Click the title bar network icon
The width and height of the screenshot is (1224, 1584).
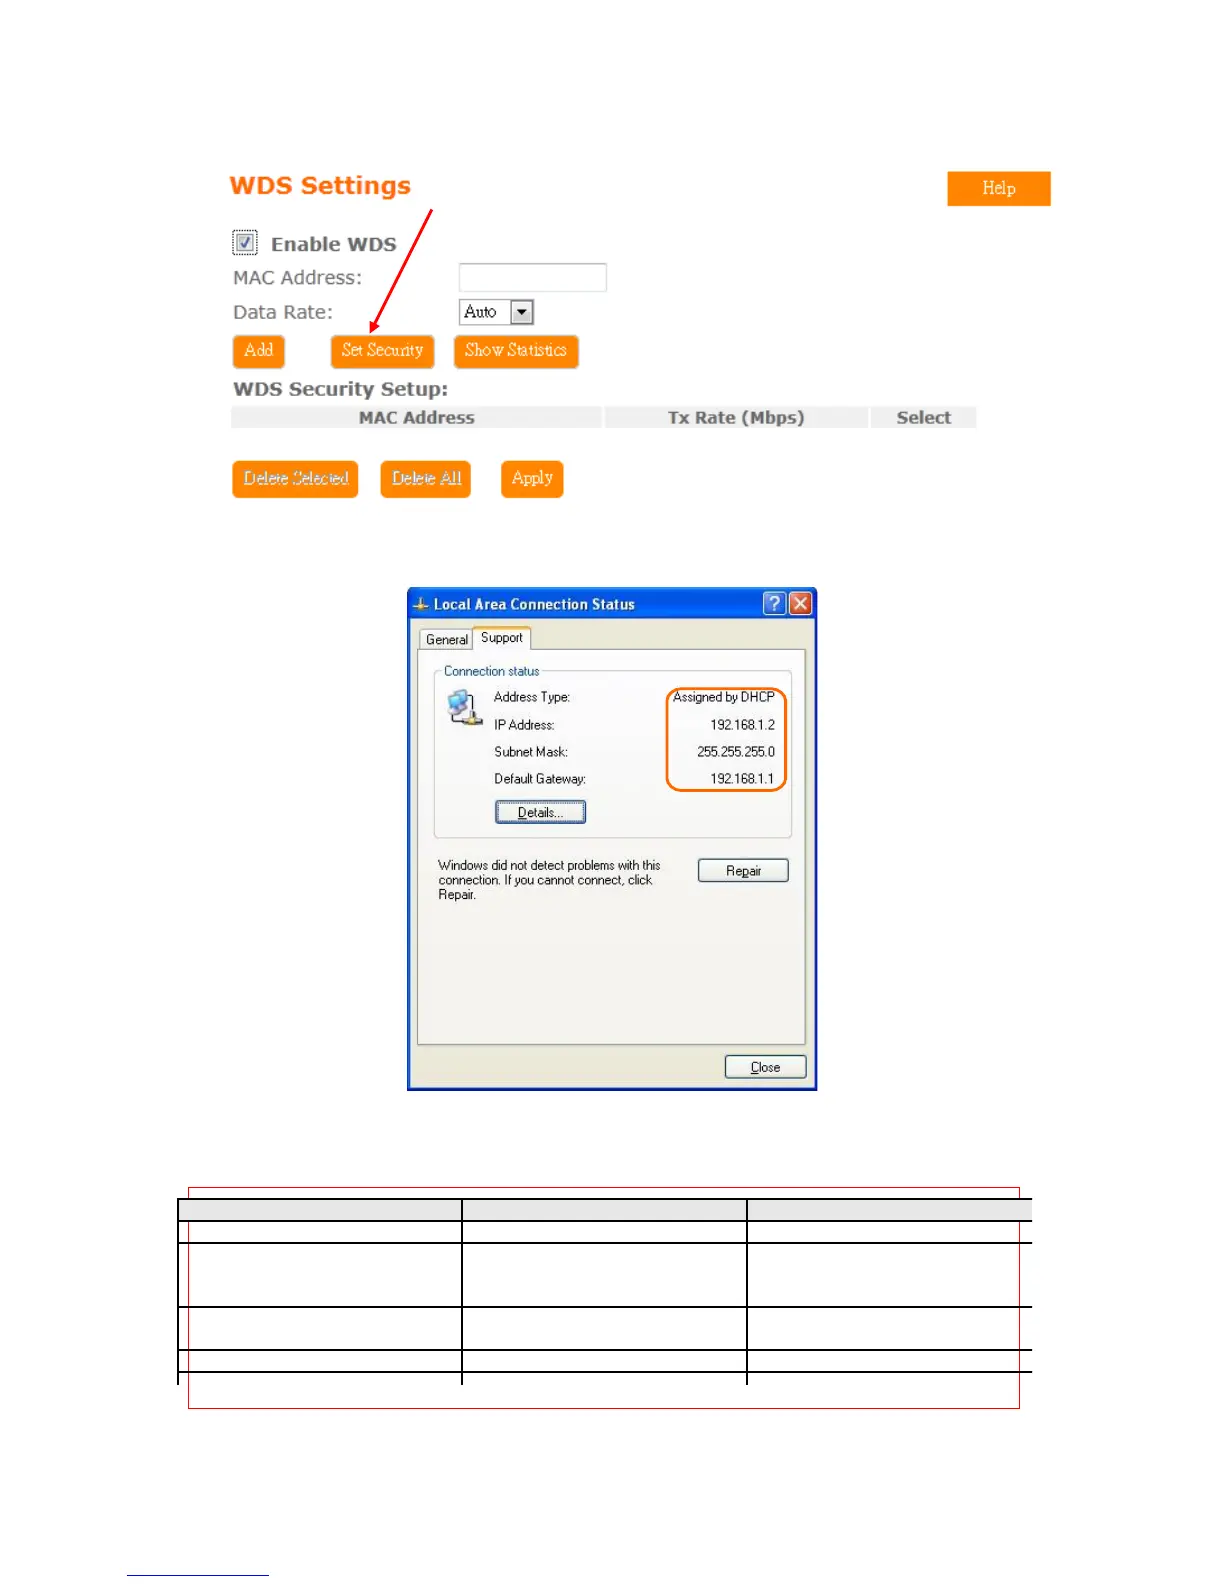(421, 604)
